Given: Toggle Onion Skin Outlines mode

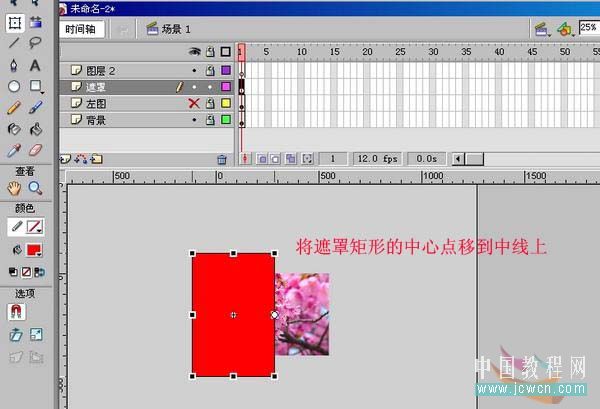Looking at the screenshot, I should click(x=275, y=158).
